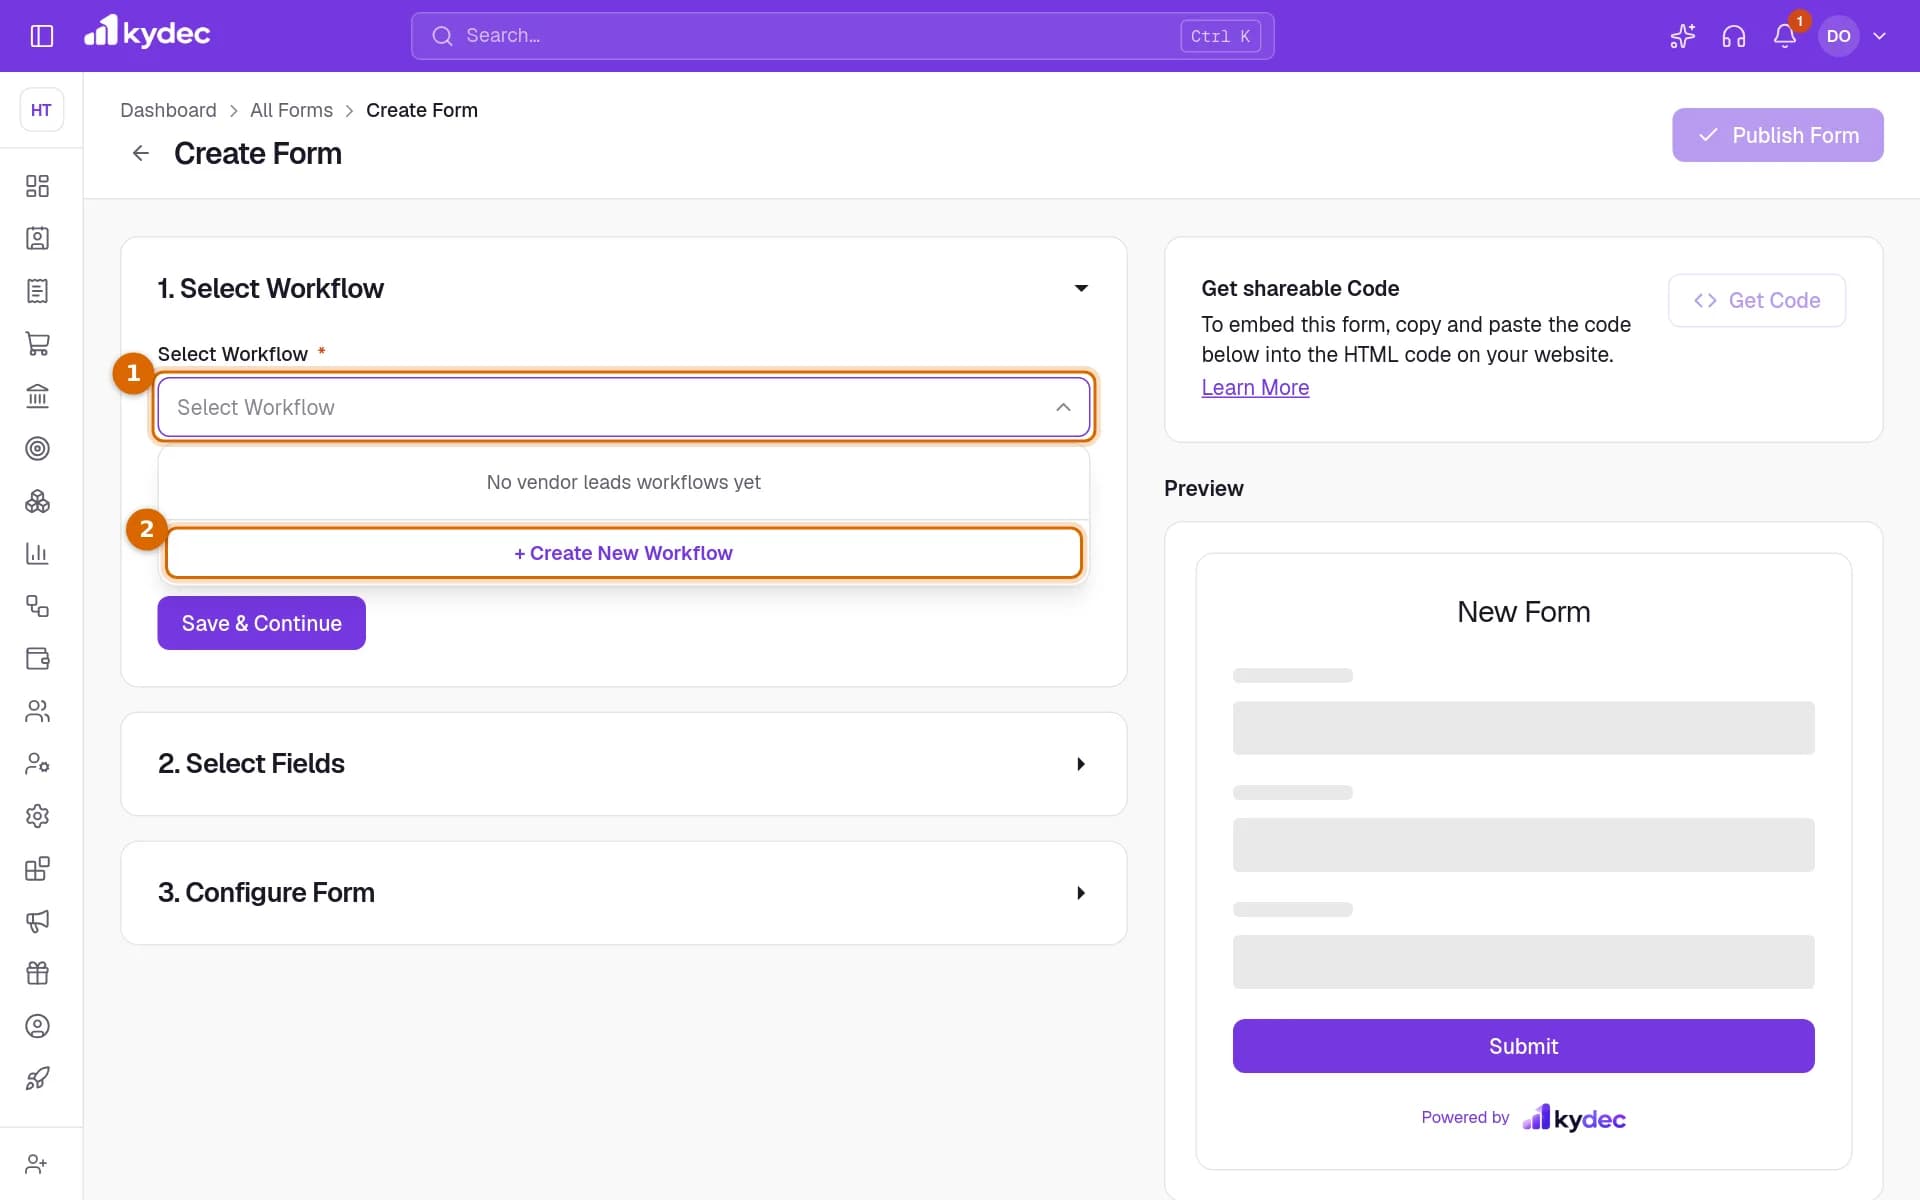Expand the 2. Select Fields section
The width and height of the screenshot is (1920, 1200).
click(623, 764)
